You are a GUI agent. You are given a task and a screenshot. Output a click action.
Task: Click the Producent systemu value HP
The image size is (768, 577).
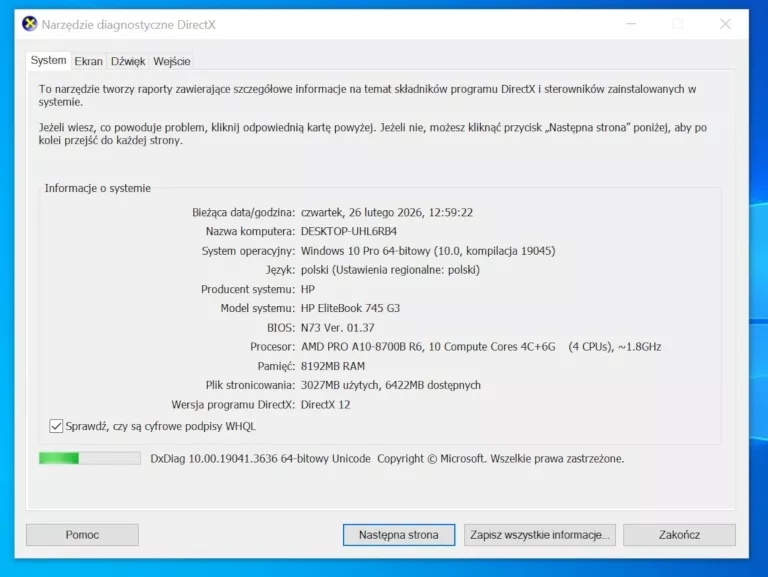pyautogui.click(x=308, y=289)
